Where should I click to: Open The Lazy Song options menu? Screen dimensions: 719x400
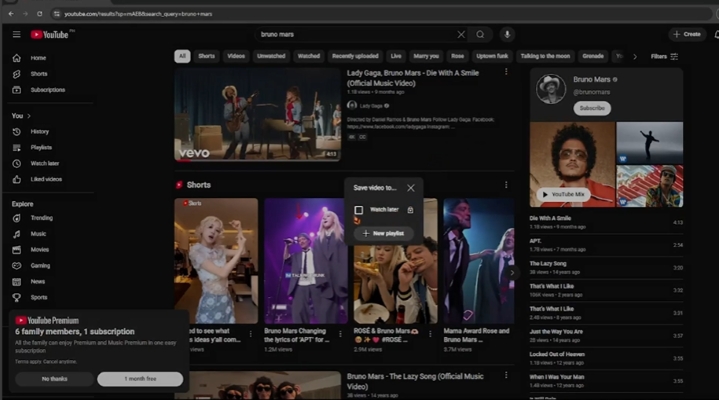[506, 375]
